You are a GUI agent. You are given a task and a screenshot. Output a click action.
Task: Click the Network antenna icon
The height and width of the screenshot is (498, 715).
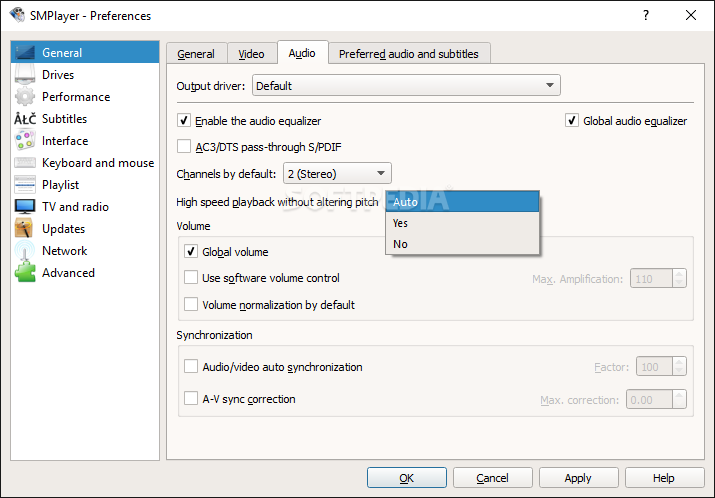25,250
